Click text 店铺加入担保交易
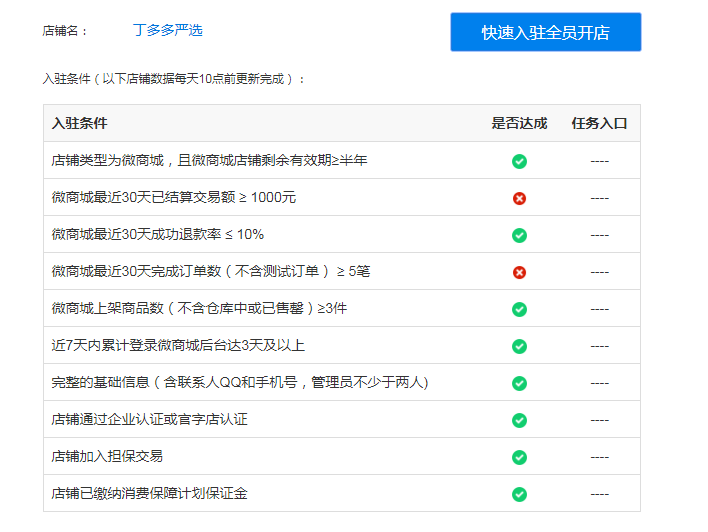This screenshot has height=532, width=708. click(x=107, y=457)
